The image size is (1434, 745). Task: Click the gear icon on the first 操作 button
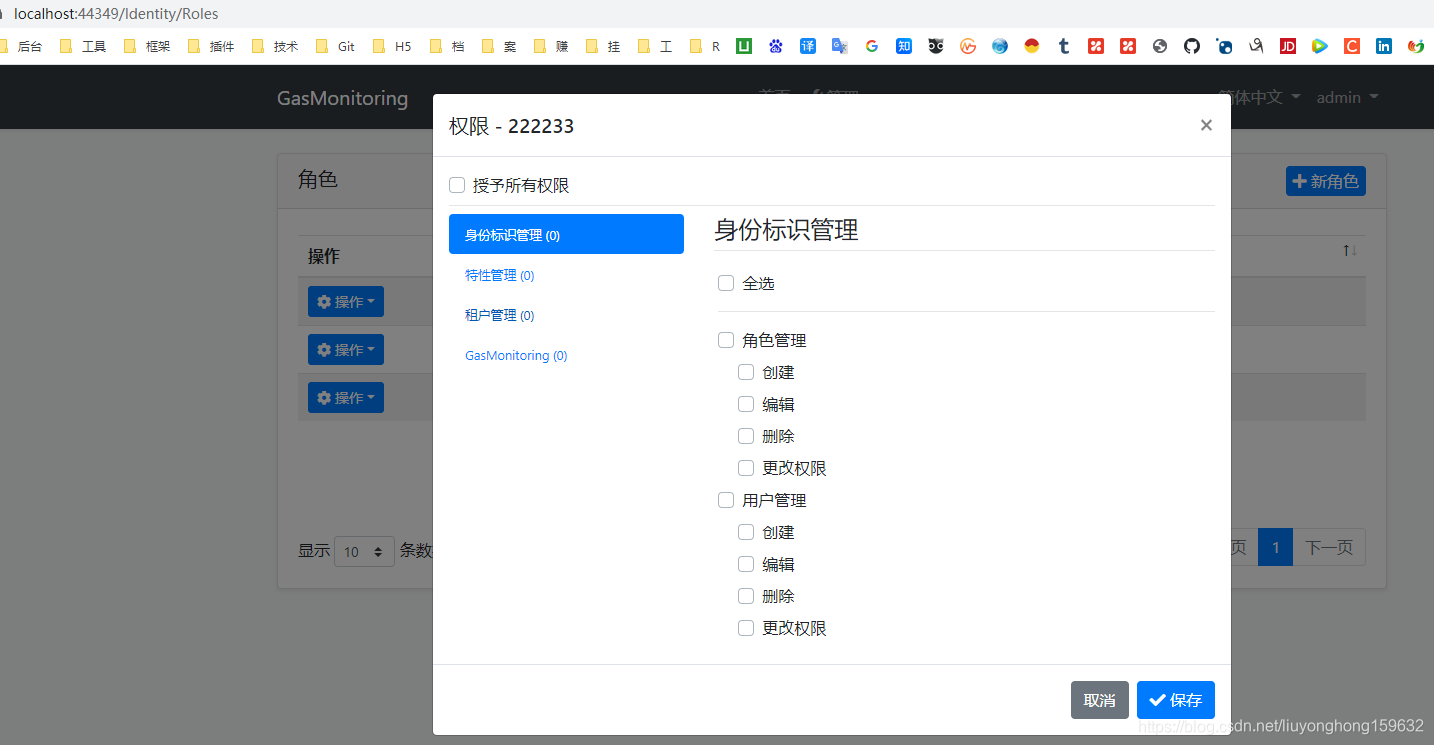[x=322, y=301]
